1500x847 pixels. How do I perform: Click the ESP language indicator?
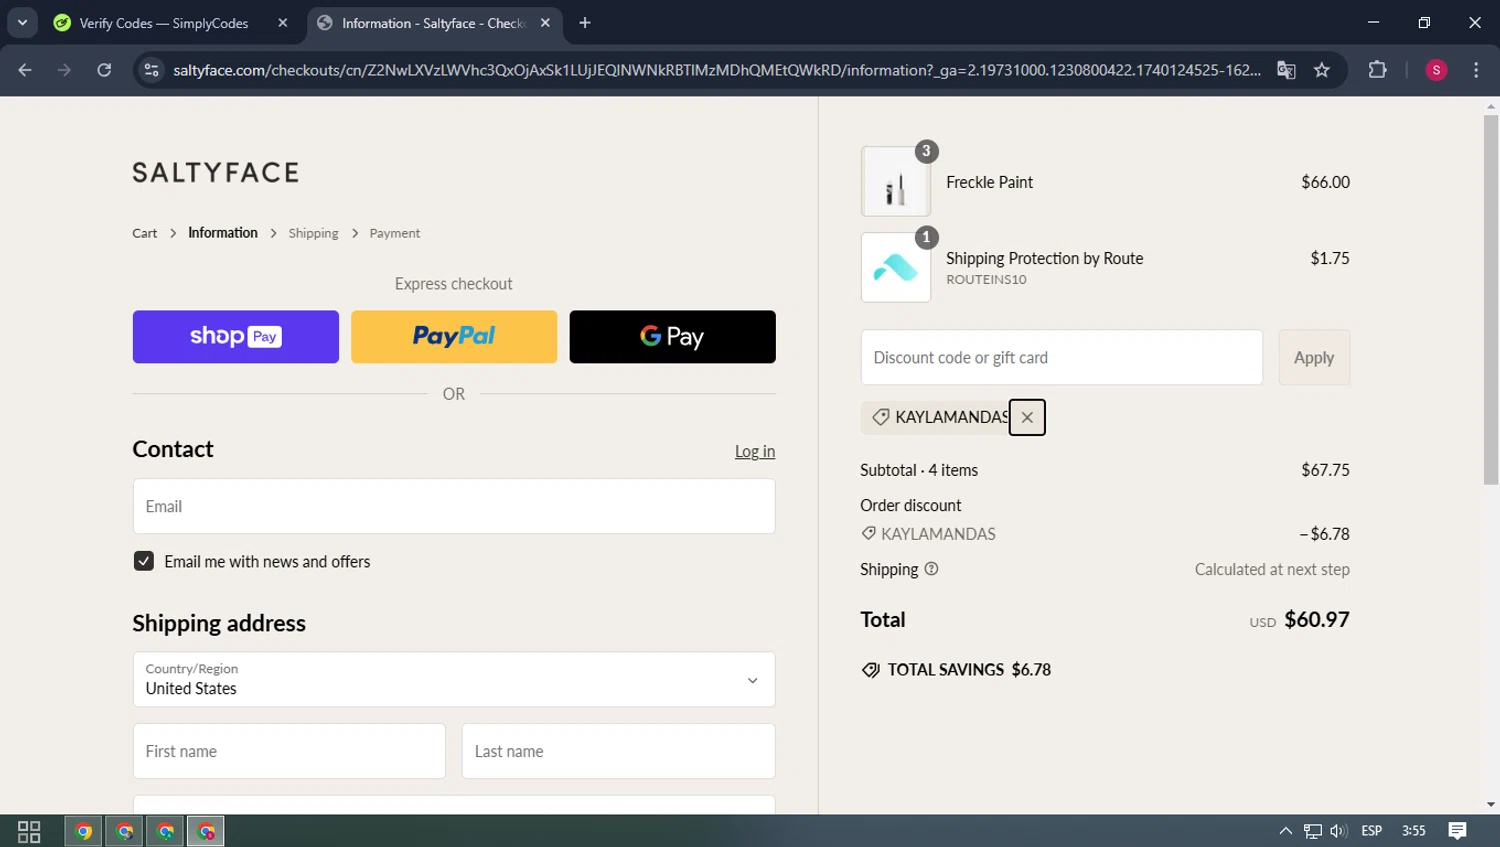(1372, 831)
